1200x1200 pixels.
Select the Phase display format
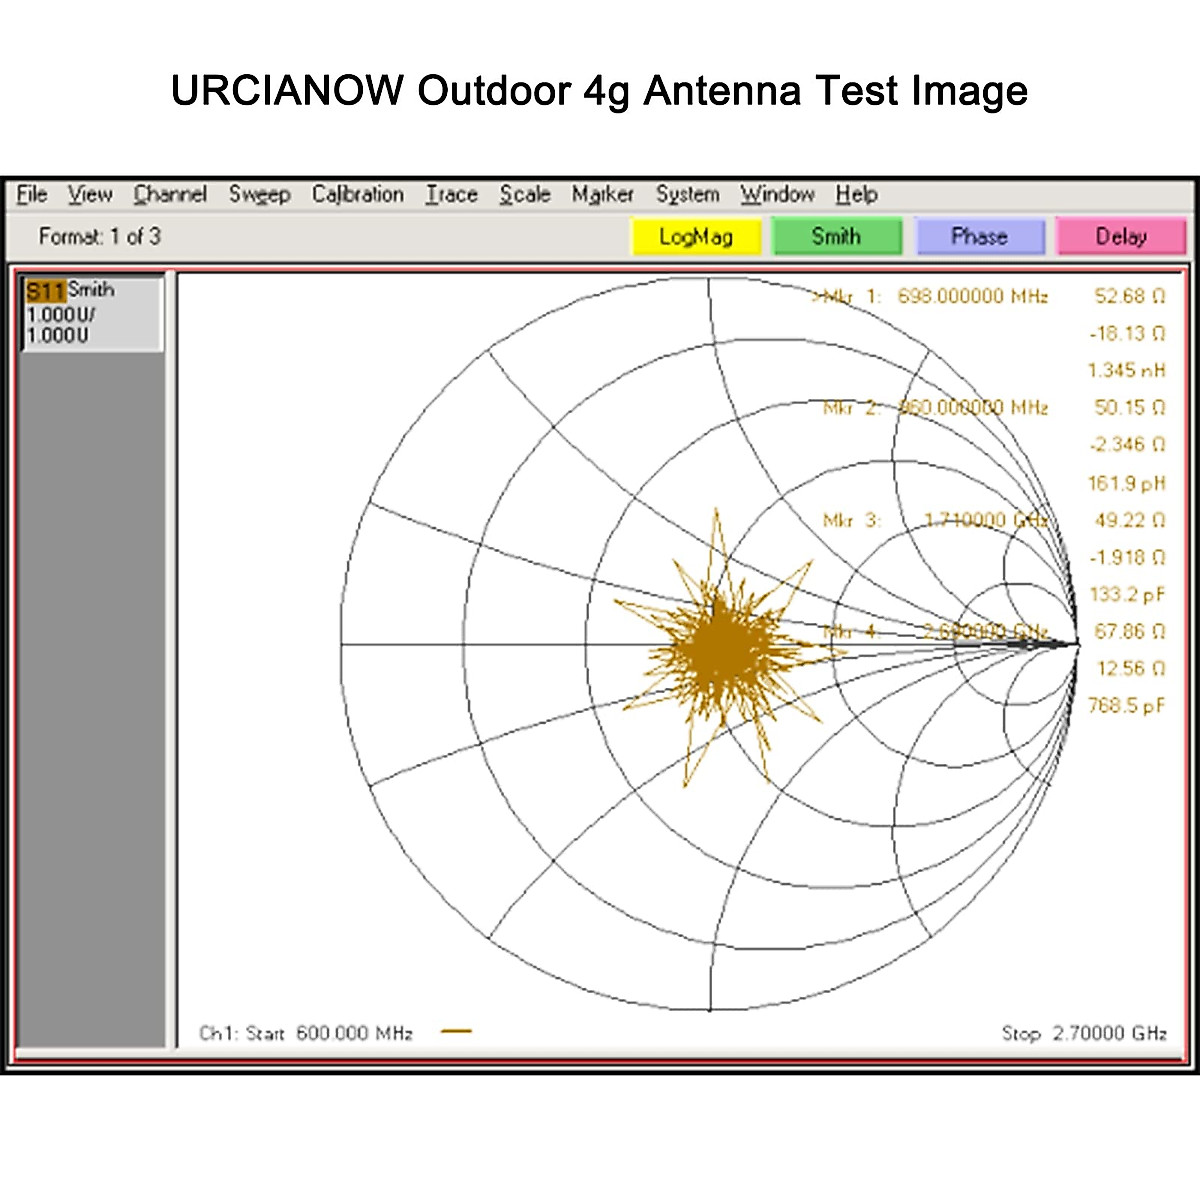(980, 236)
